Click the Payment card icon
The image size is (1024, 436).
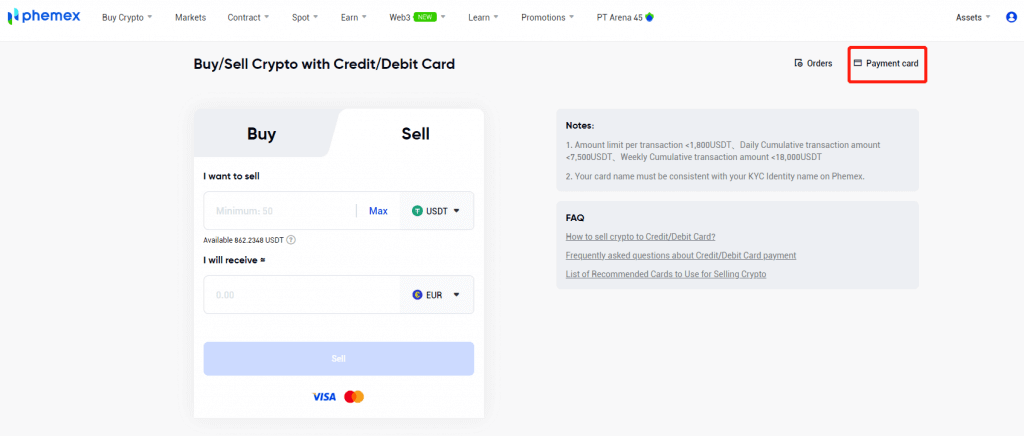click(857, 63)
